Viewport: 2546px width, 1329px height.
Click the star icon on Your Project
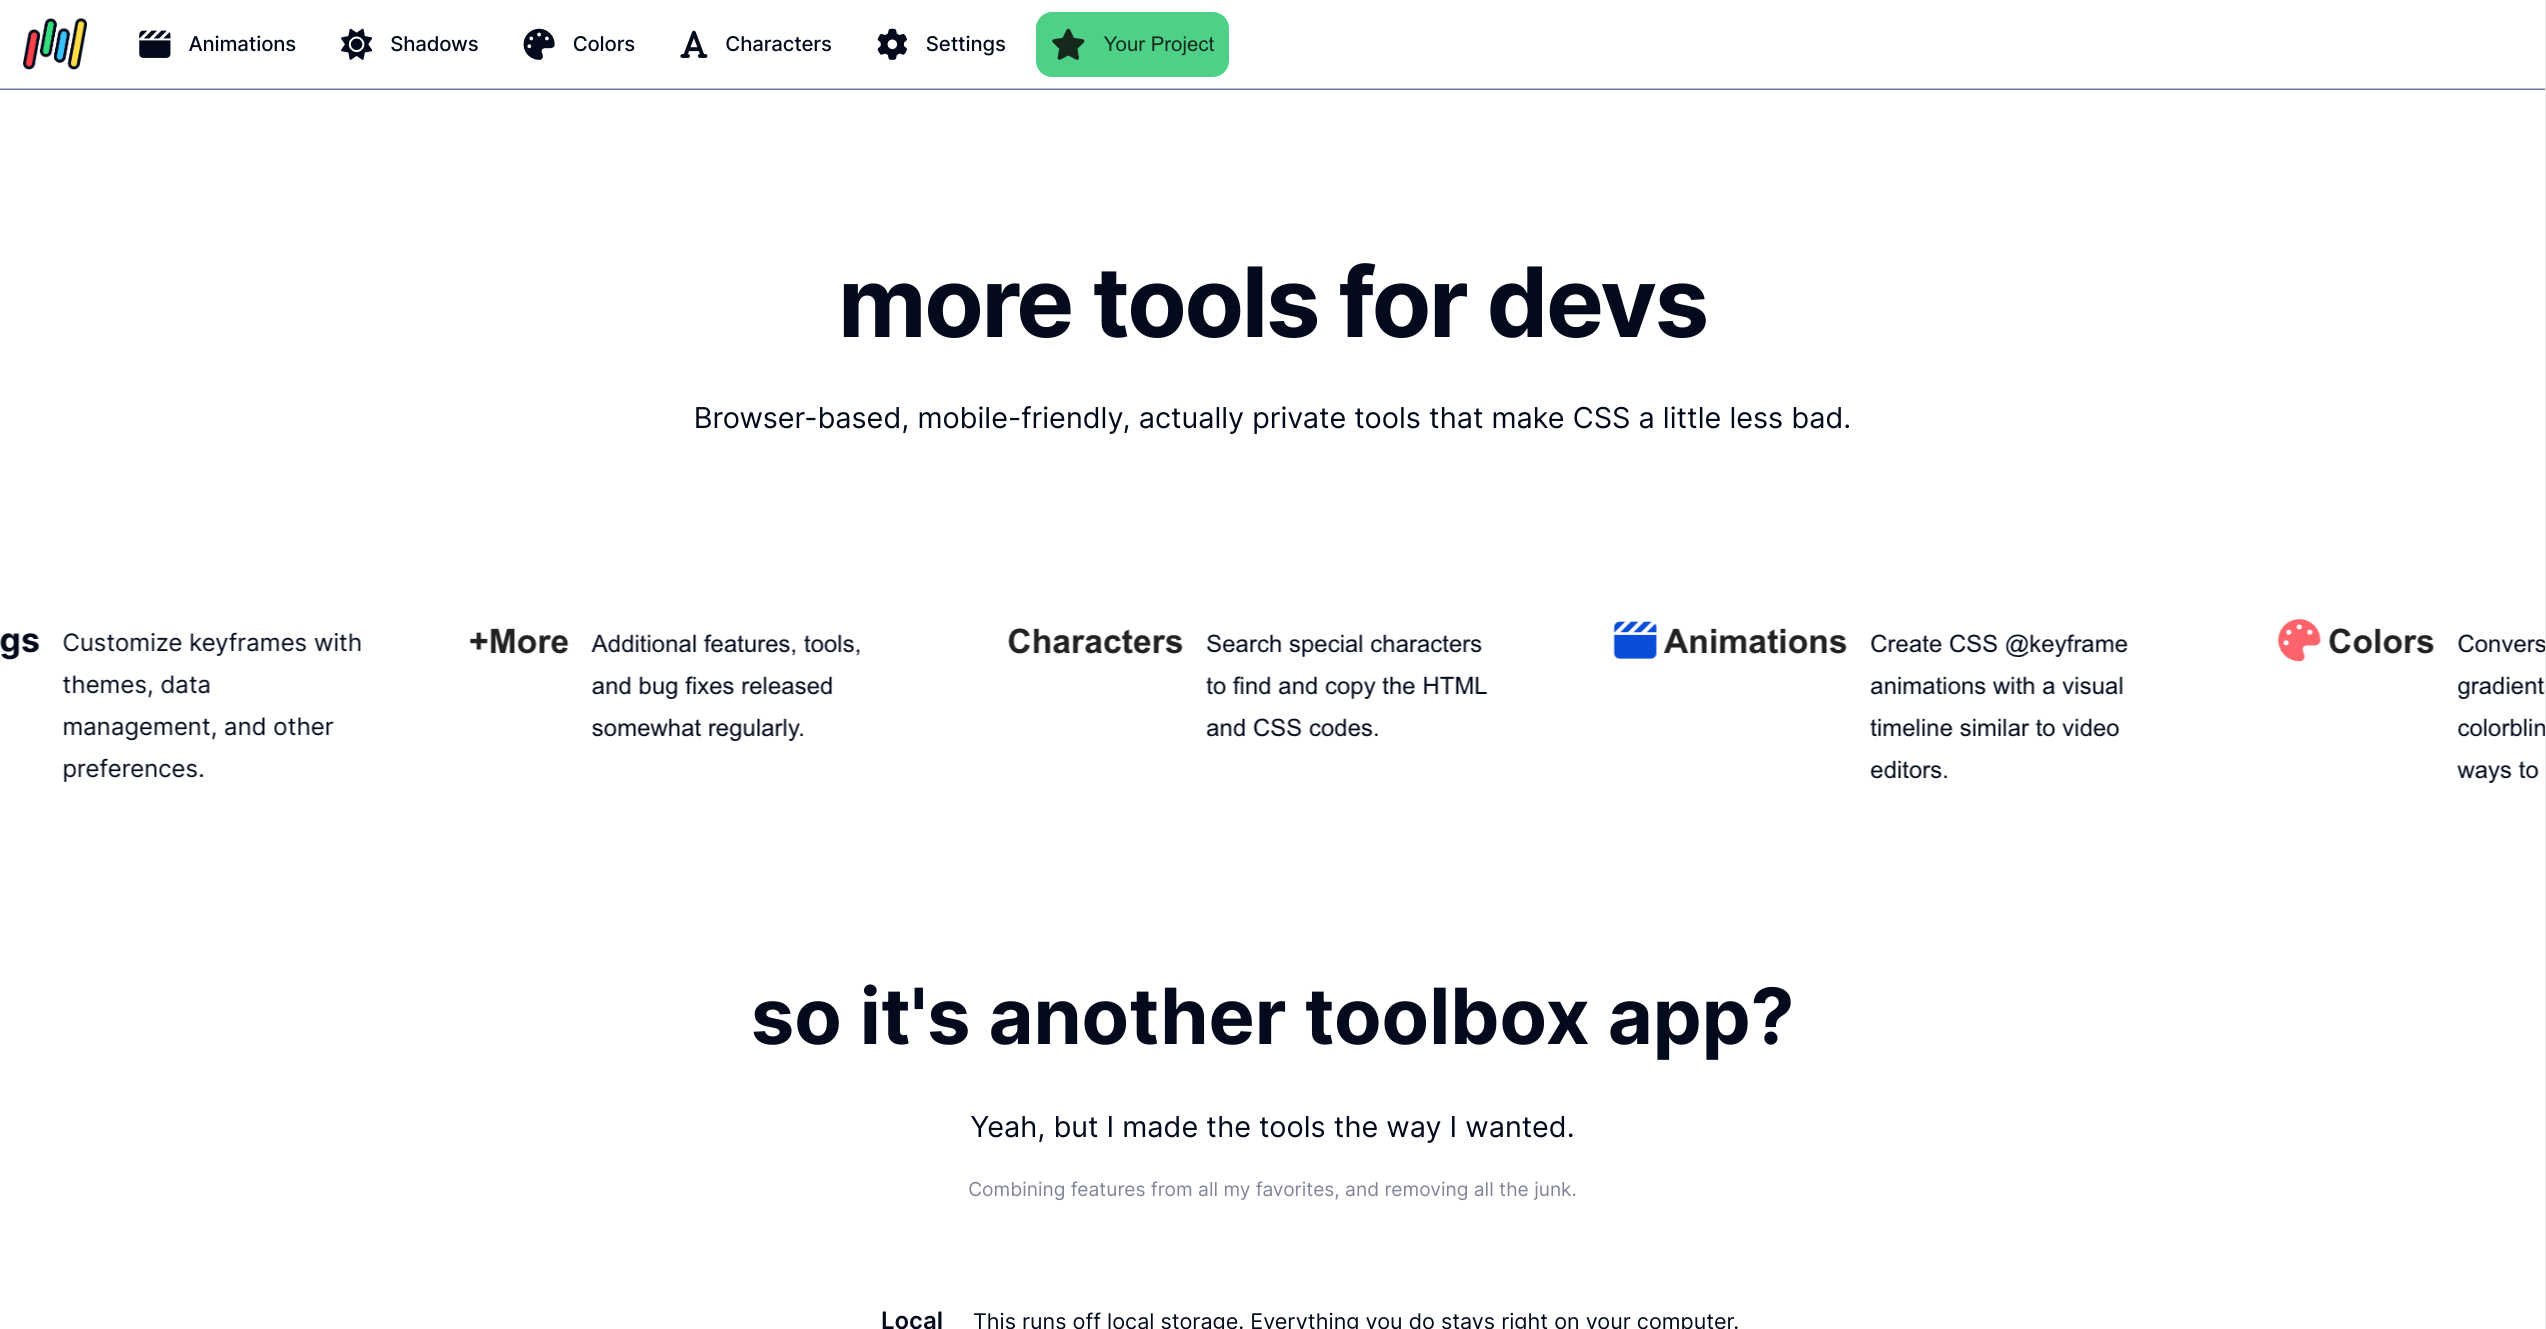coord(1068,44)
